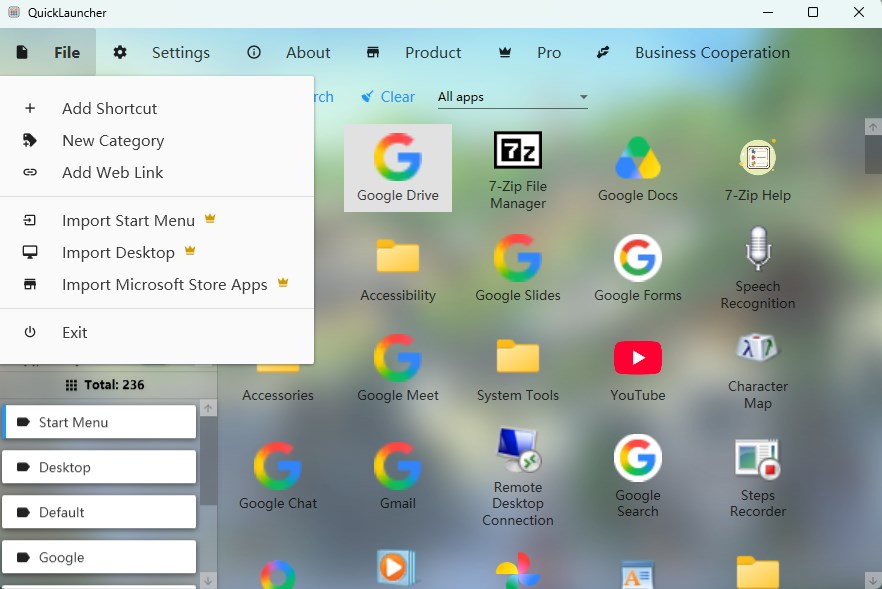882x589 pixels.
Task: Open the Settings menu
Action: pyautogui.click(x=161, y=52)
